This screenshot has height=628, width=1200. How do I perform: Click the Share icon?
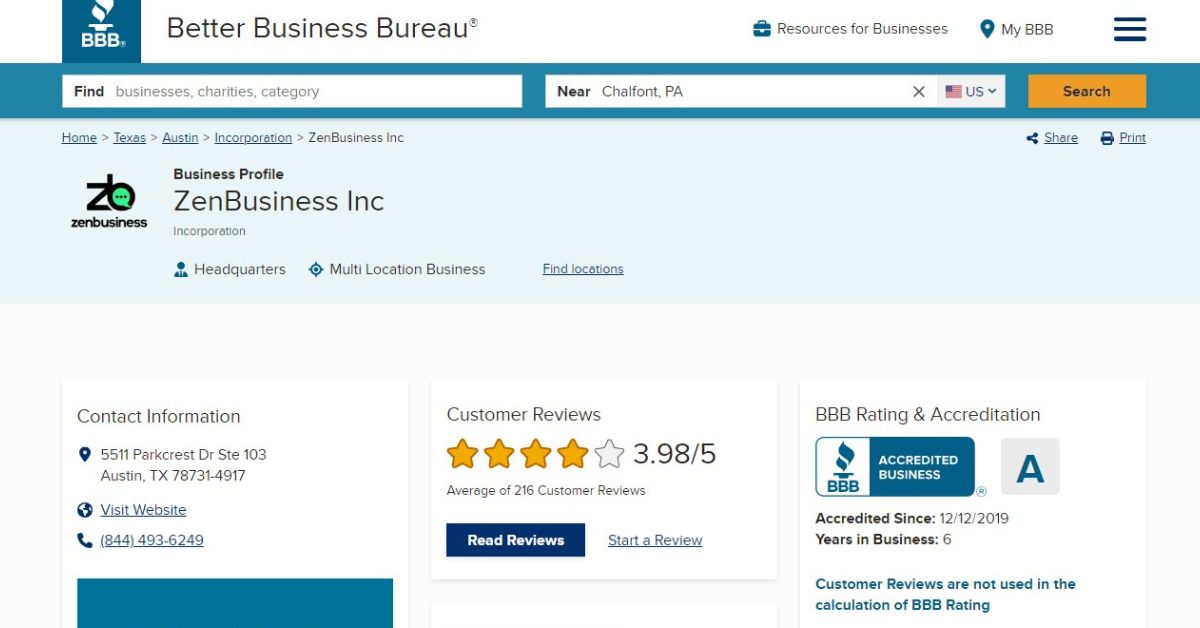(x=1032, y=138)
